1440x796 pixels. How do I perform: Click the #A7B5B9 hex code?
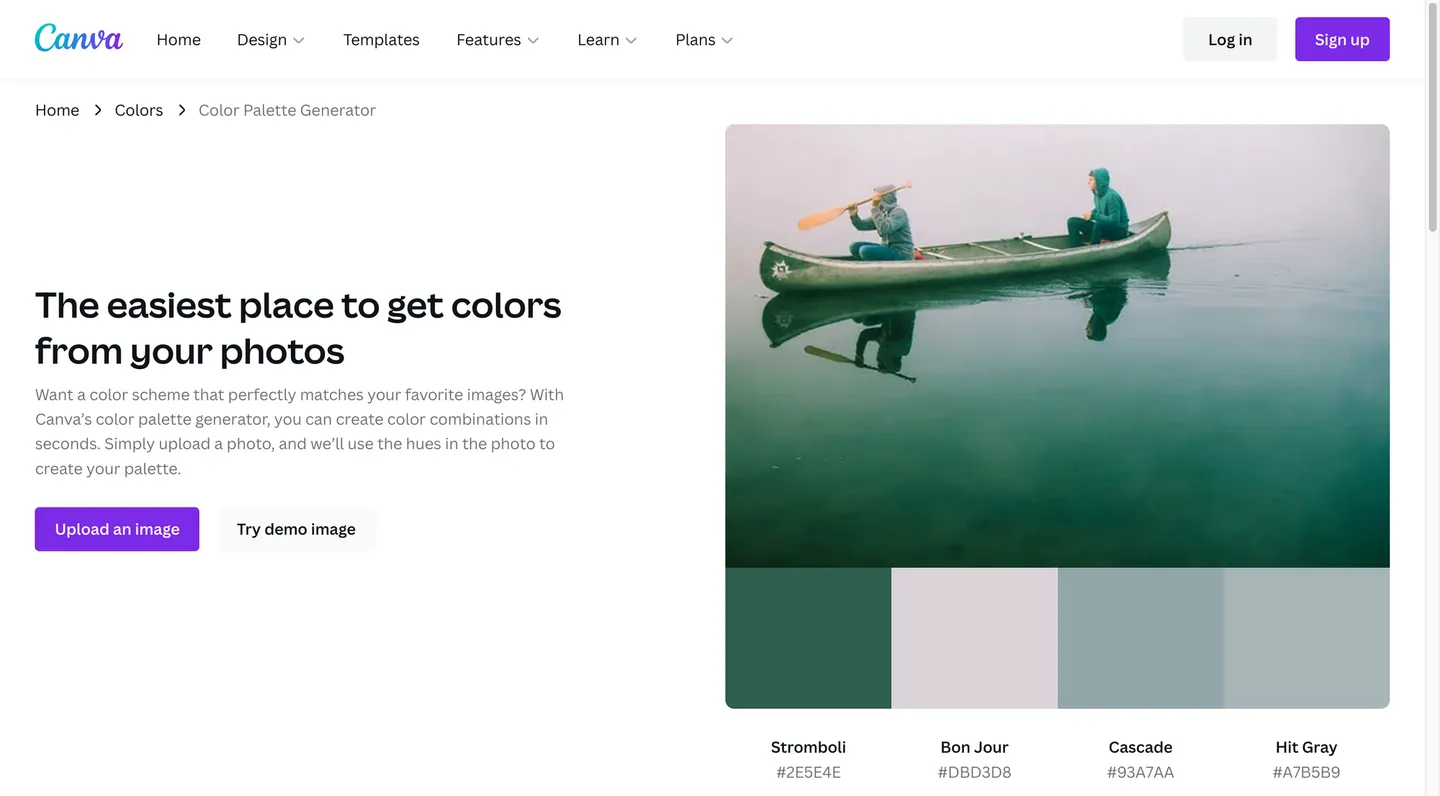pos(1306,772)
